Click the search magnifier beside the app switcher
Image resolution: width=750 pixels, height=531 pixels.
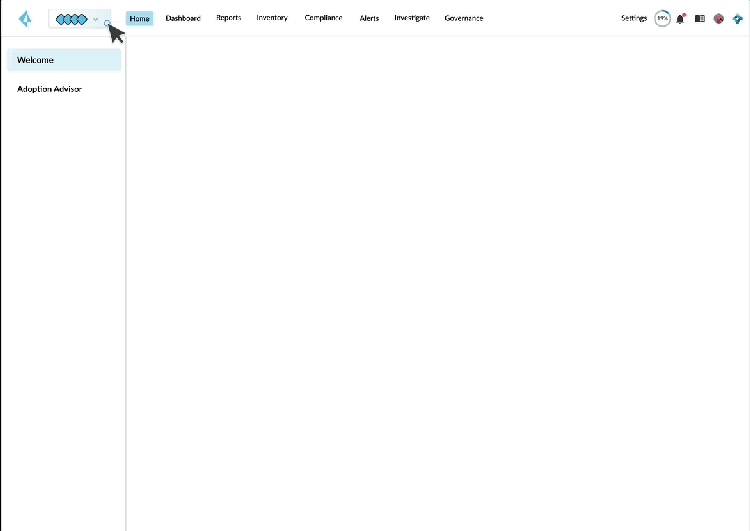[107, 21]
